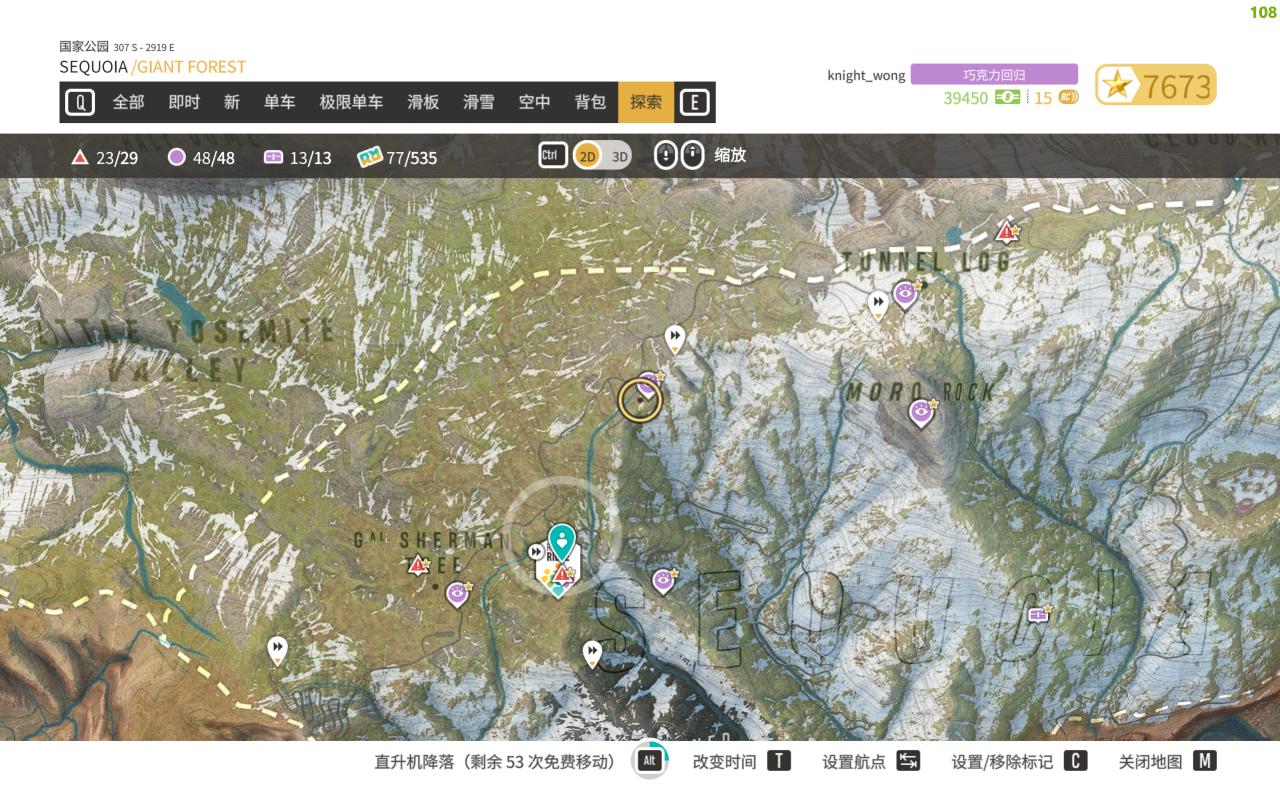The image size is (1280, 800).
Task: Click the 改变时间 change time label
Action: tap(724, 762)
